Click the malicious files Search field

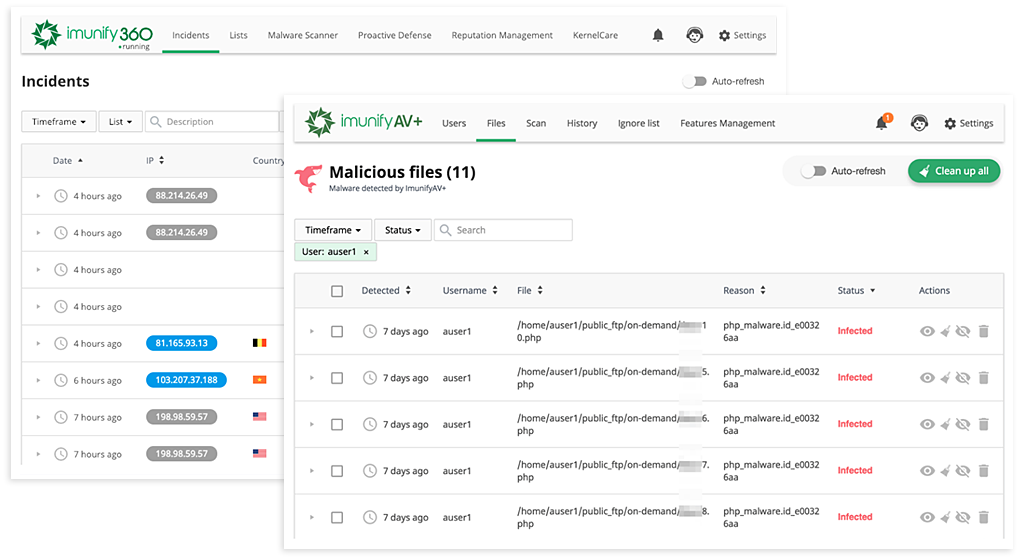(x=510, y=230)
